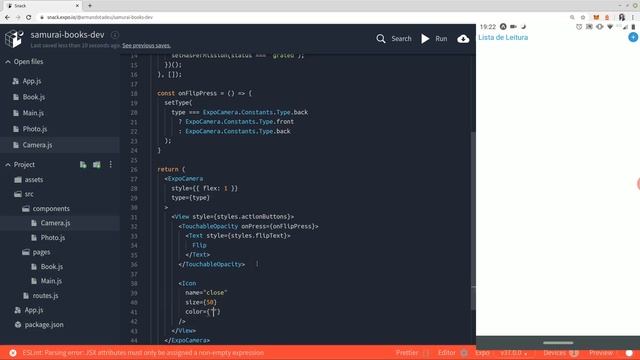Open Project panel three-dot menu

pos(111,164)
